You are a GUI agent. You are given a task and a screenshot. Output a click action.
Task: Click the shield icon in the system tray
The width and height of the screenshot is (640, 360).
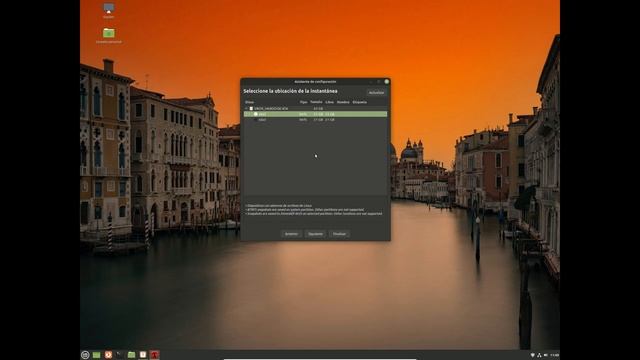coord(533,356)
